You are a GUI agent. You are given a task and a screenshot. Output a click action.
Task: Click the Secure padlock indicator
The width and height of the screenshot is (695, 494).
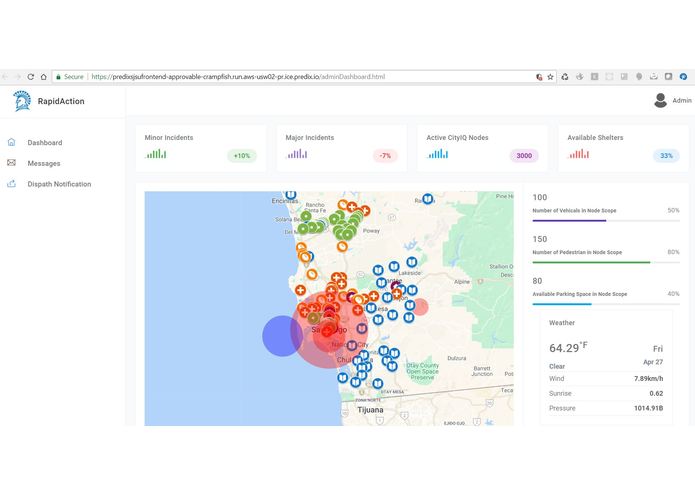click(x=70, y=77)
